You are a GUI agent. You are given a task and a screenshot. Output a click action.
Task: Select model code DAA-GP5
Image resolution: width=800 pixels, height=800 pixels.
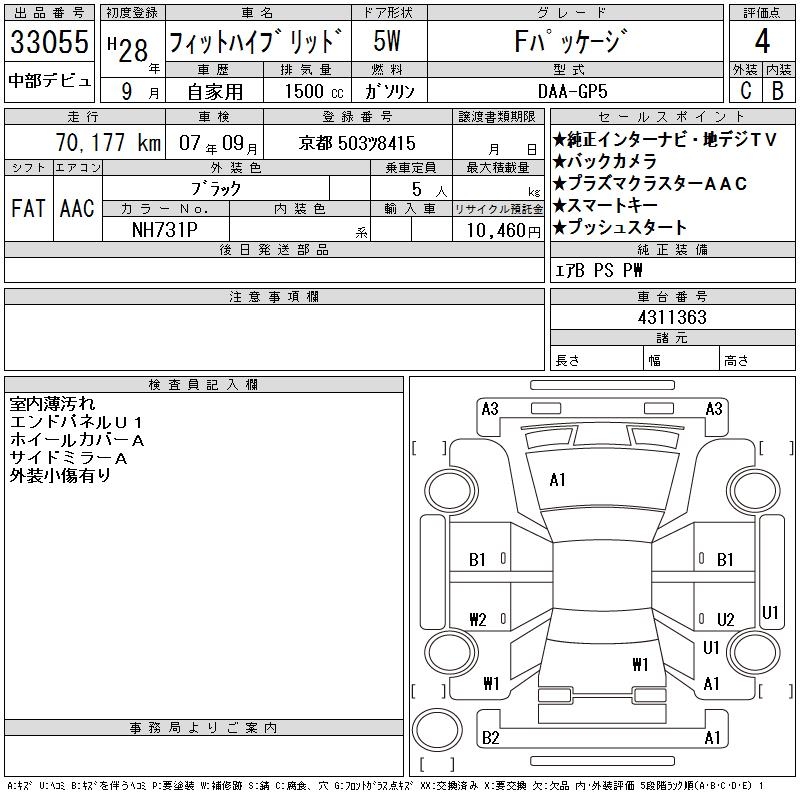(573, 91)
